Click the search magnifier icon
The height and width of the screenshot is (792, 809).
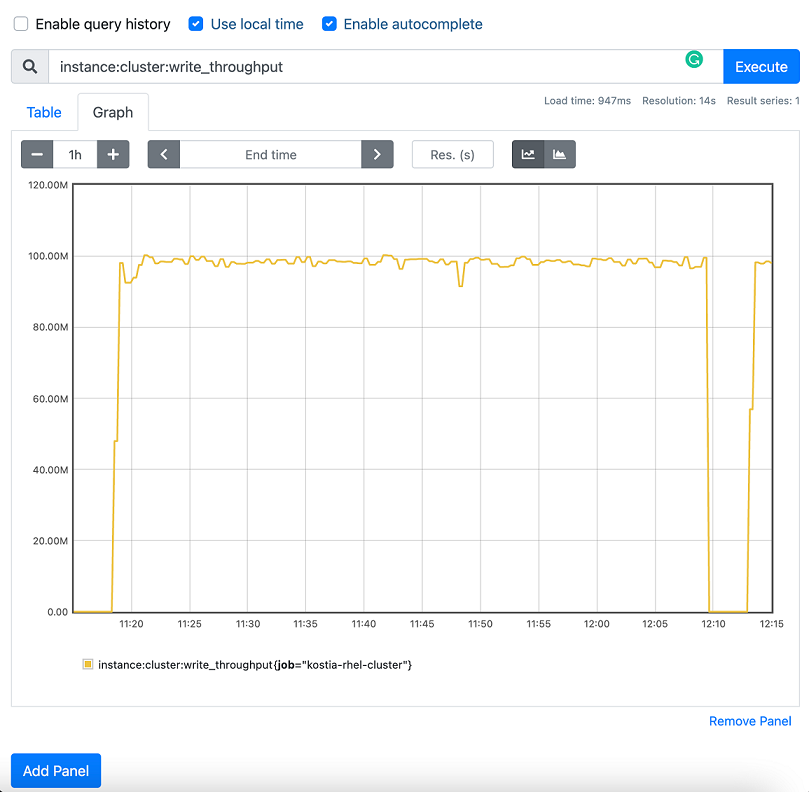tap(30, 67)
